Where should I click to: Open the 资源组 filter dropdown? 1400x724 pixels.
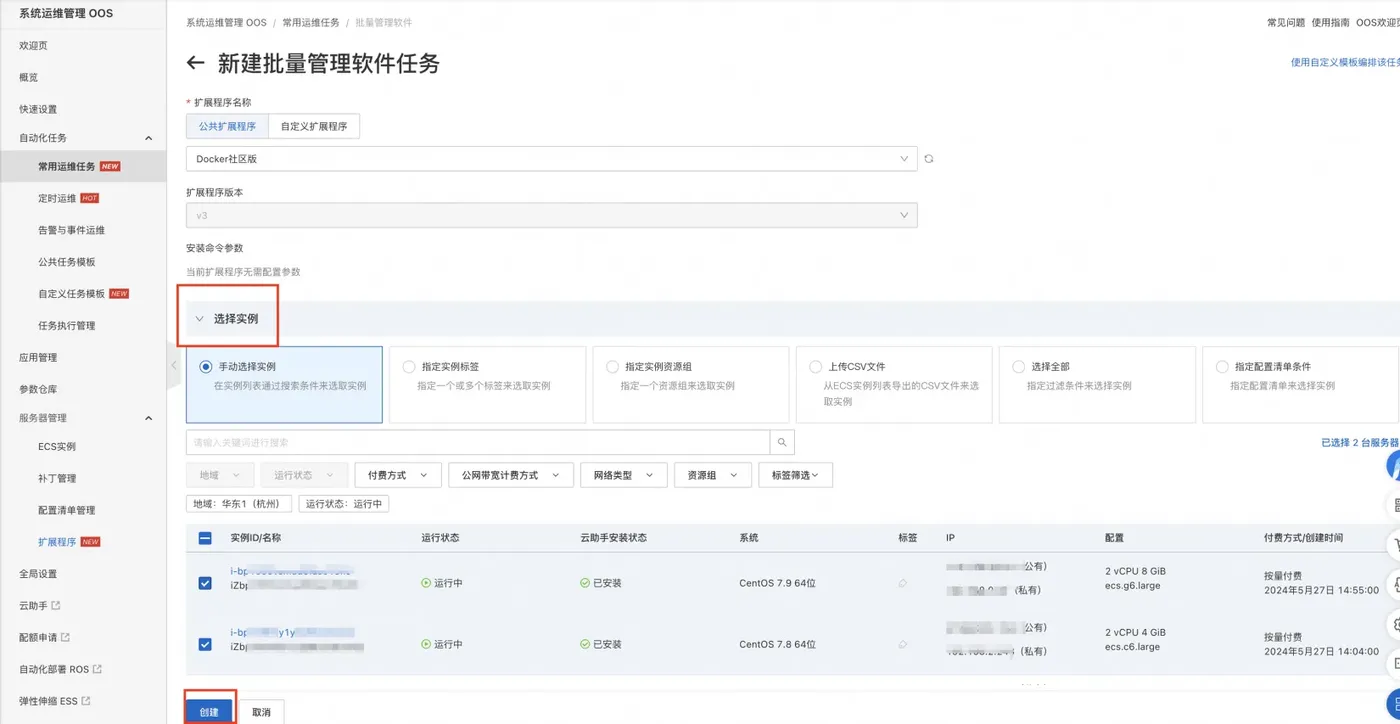tap(712, 475)
